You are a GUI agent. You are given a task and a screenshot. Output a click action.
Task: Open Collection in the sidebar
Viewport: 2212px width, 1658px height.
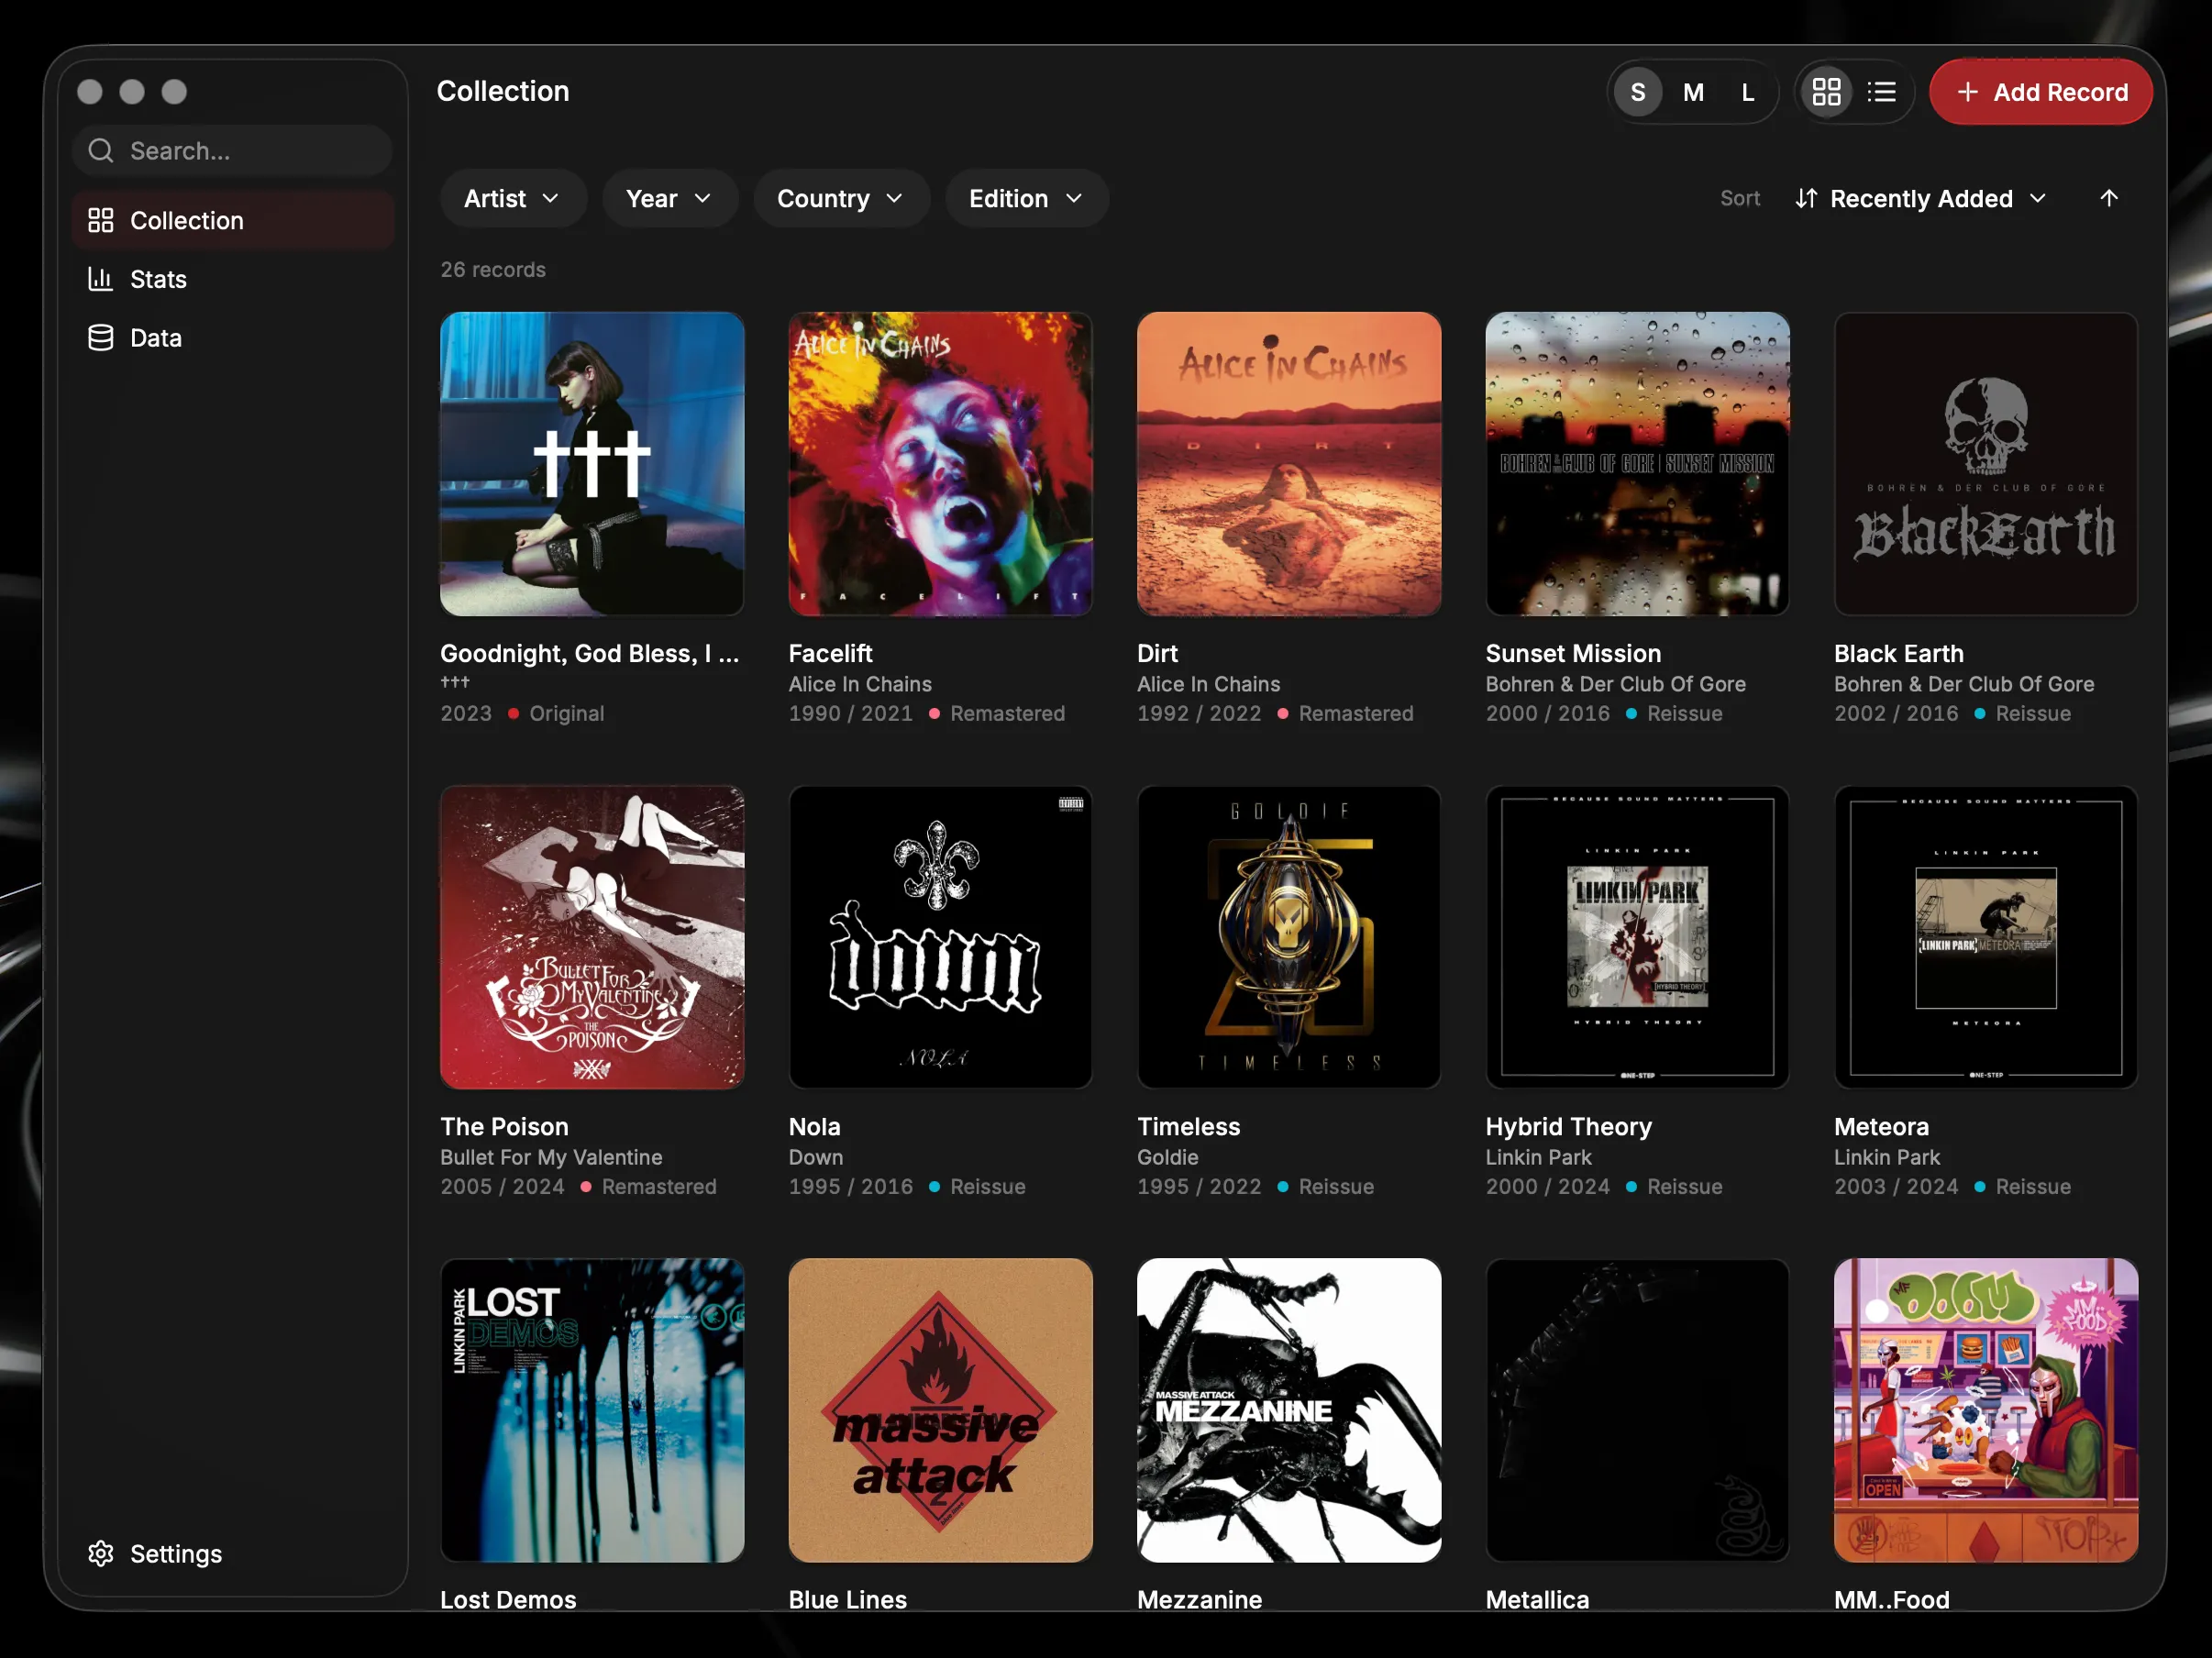pyautogui.click(x=233, y=220)
